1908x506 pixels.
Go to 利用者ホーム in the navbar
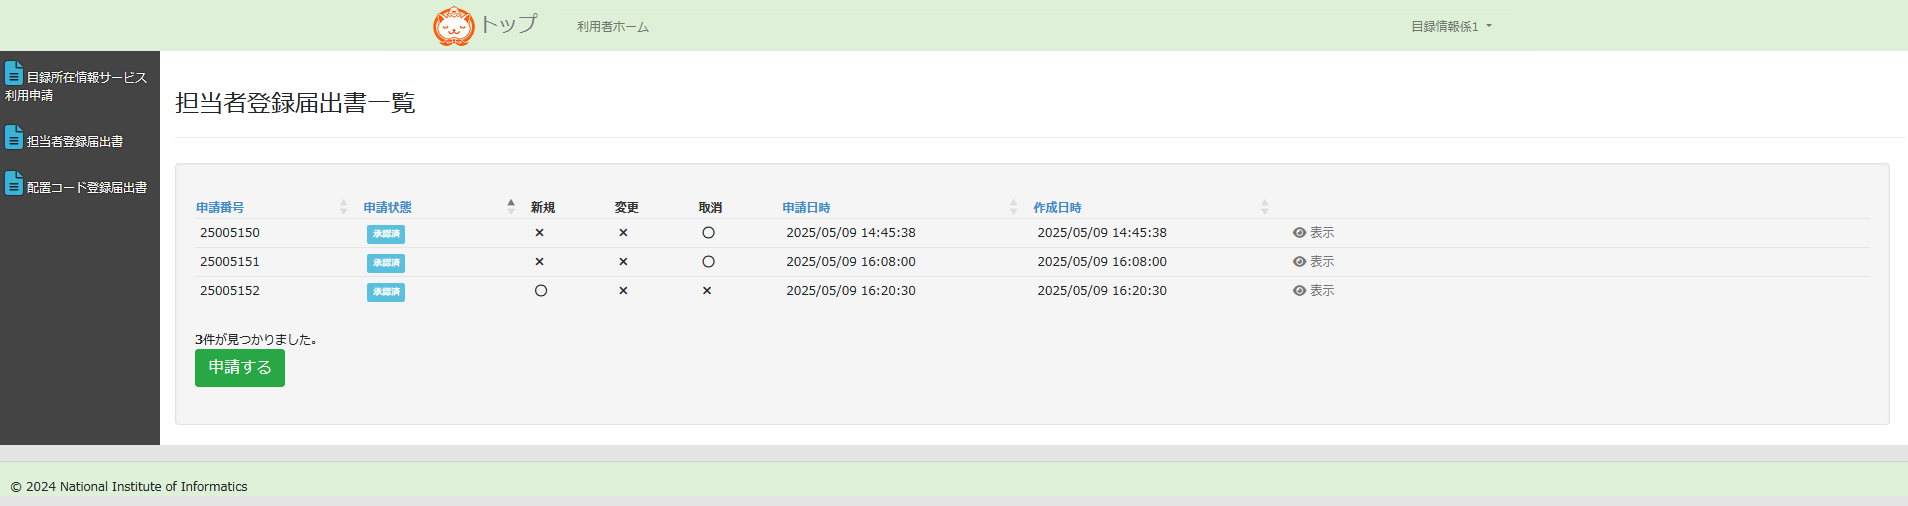click(x=612, y=27)
